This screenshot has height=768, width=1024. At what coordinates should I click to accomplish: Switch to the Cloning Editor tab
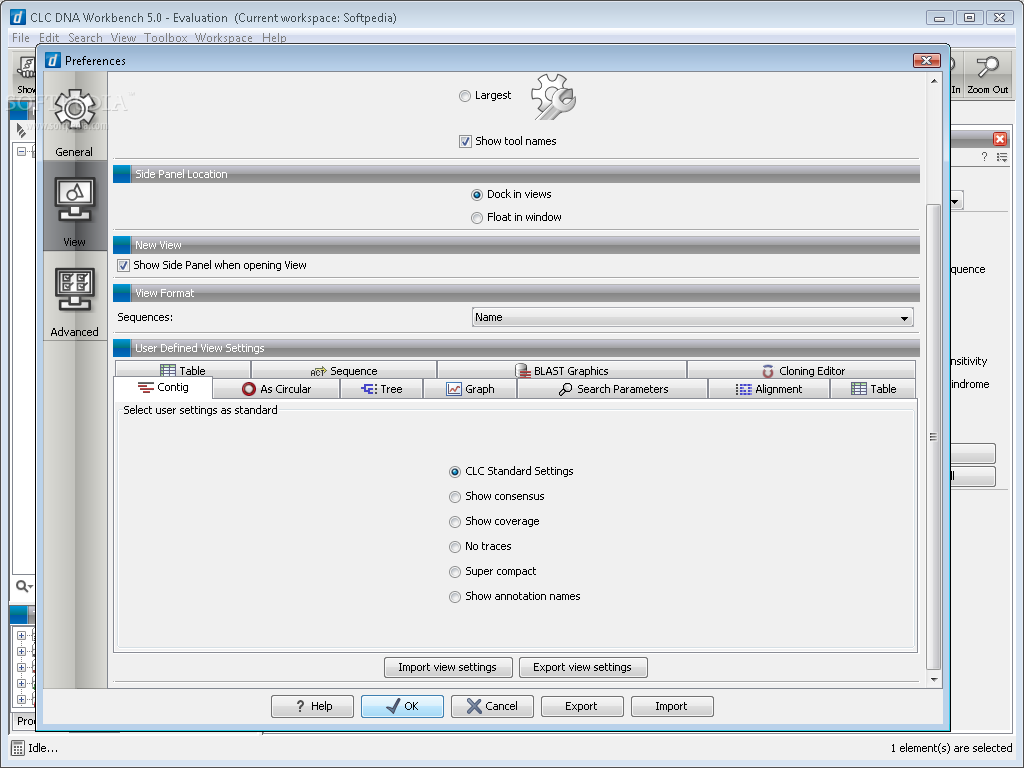[x=802, y=370]
